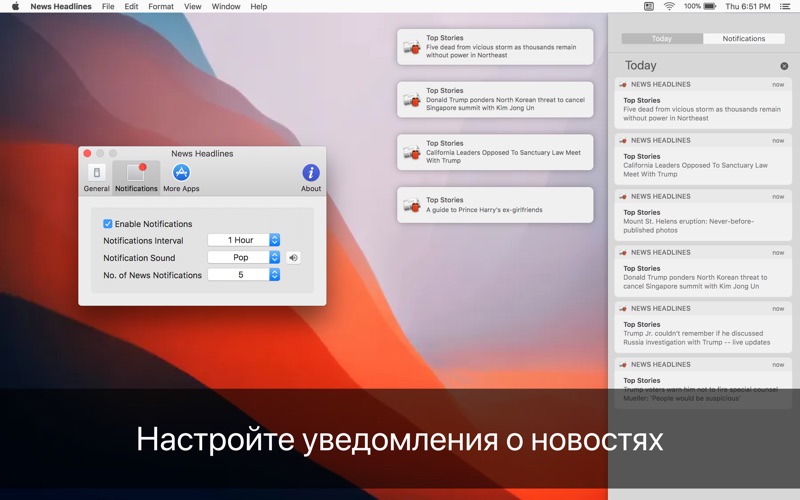The image size is (800, 500).
Task: Open the General preferences tab
Action: 96,178
